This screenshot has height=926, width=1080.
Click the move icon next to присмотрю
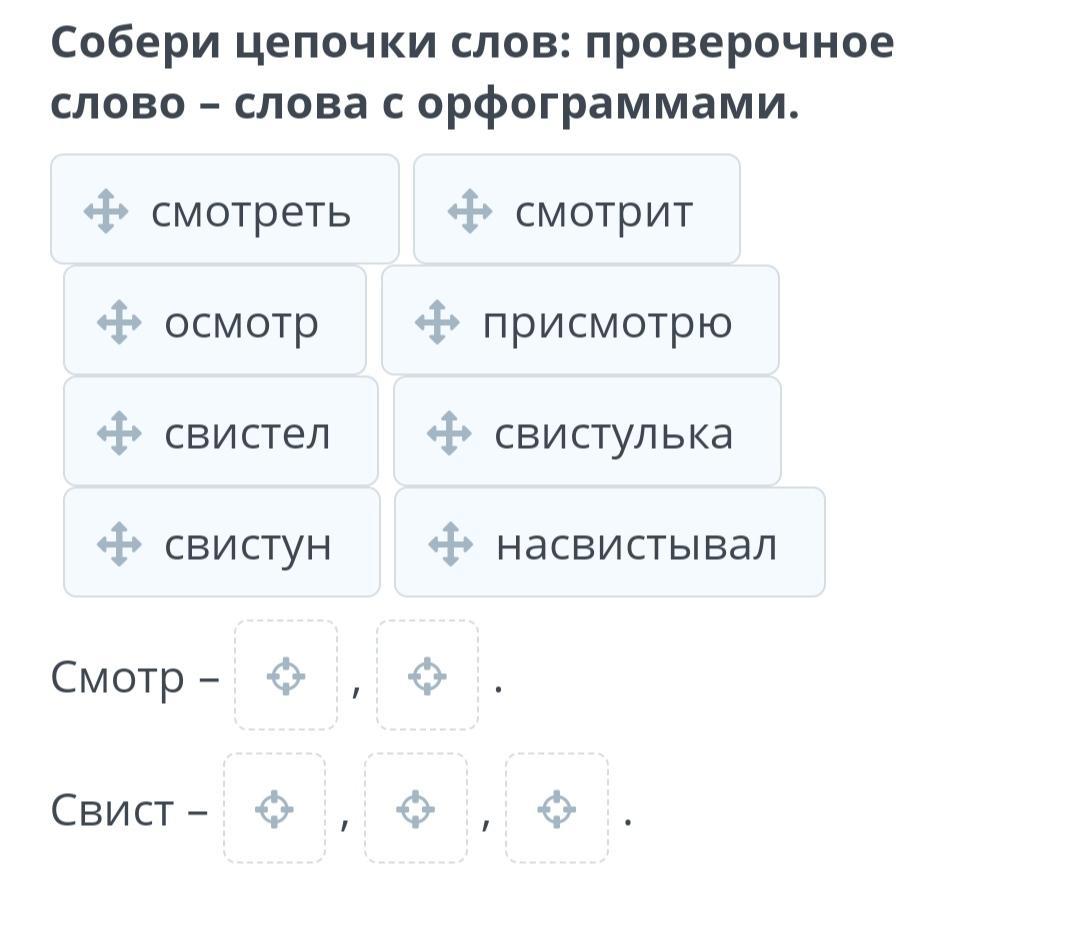[x=436, y=323]
